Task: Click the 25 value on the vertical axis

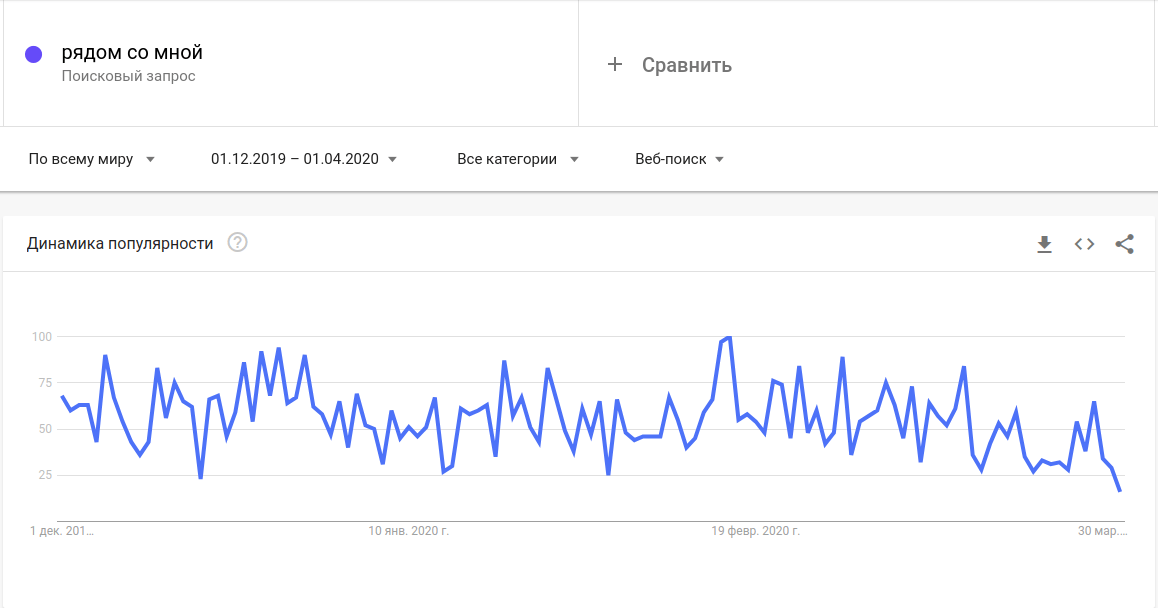Action: click(44, 475)
